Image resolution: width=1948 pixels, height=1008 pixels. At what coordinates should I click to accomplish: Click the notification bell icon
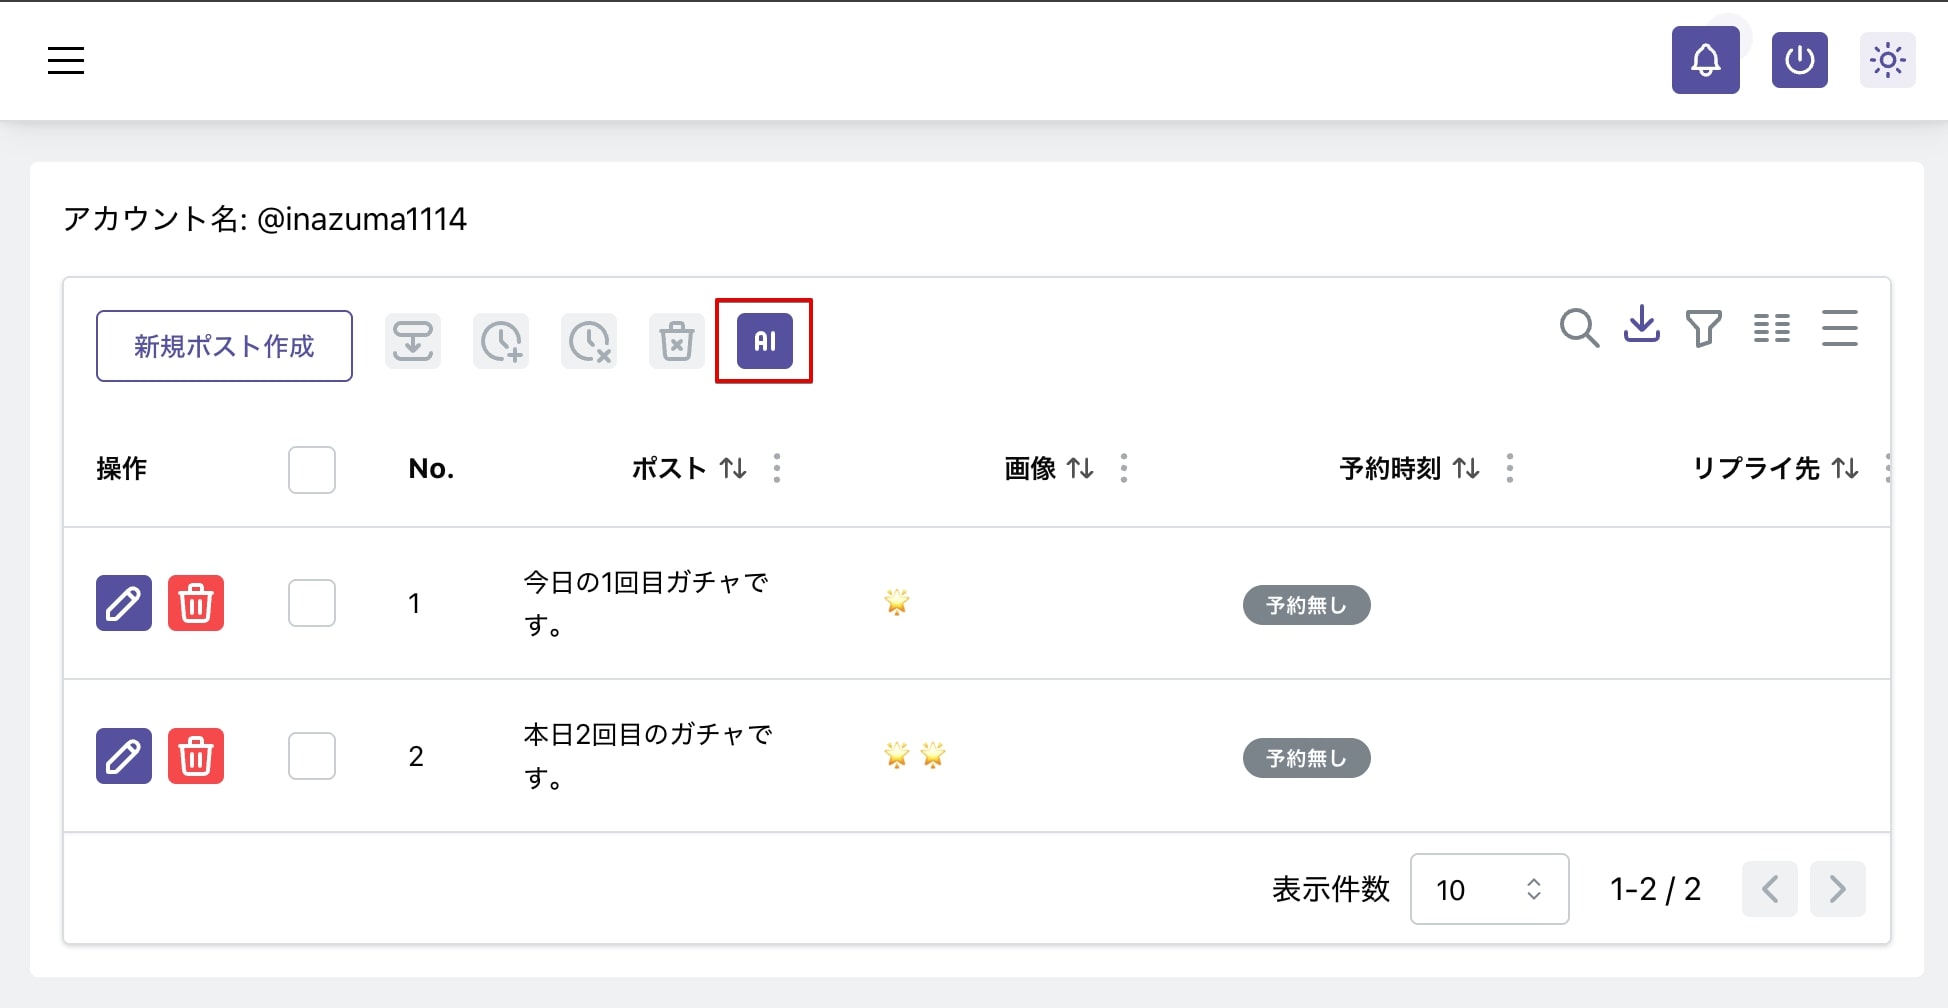[1706, 60]
